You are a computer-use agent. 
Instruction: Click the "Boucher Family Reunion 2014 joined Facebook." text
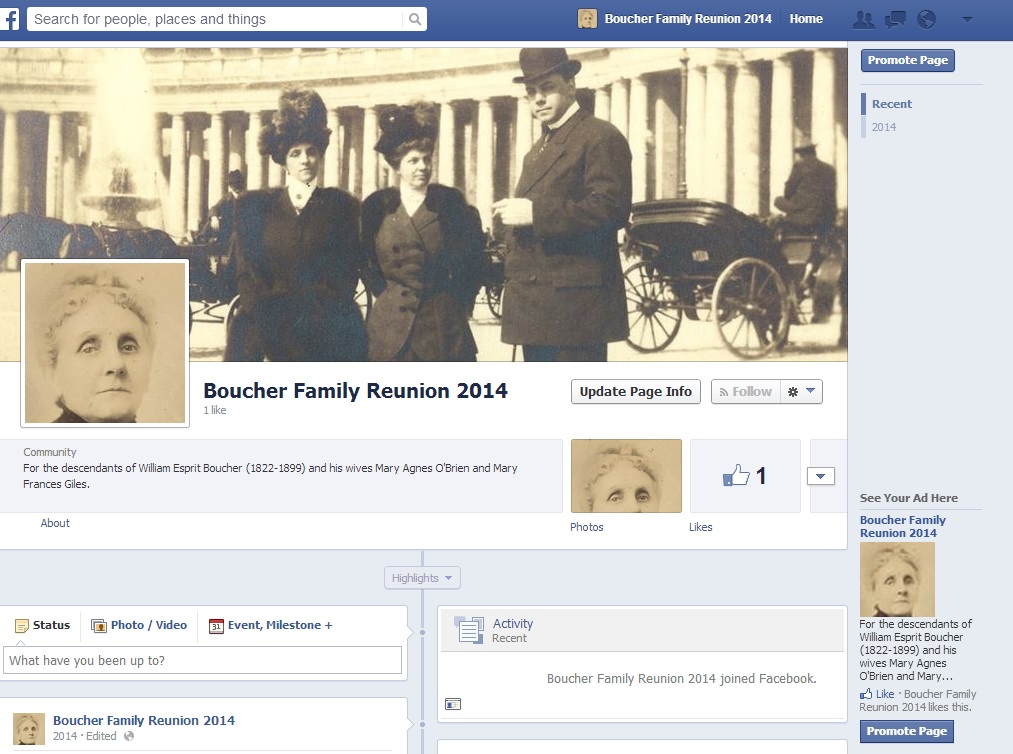click(682, 678)
